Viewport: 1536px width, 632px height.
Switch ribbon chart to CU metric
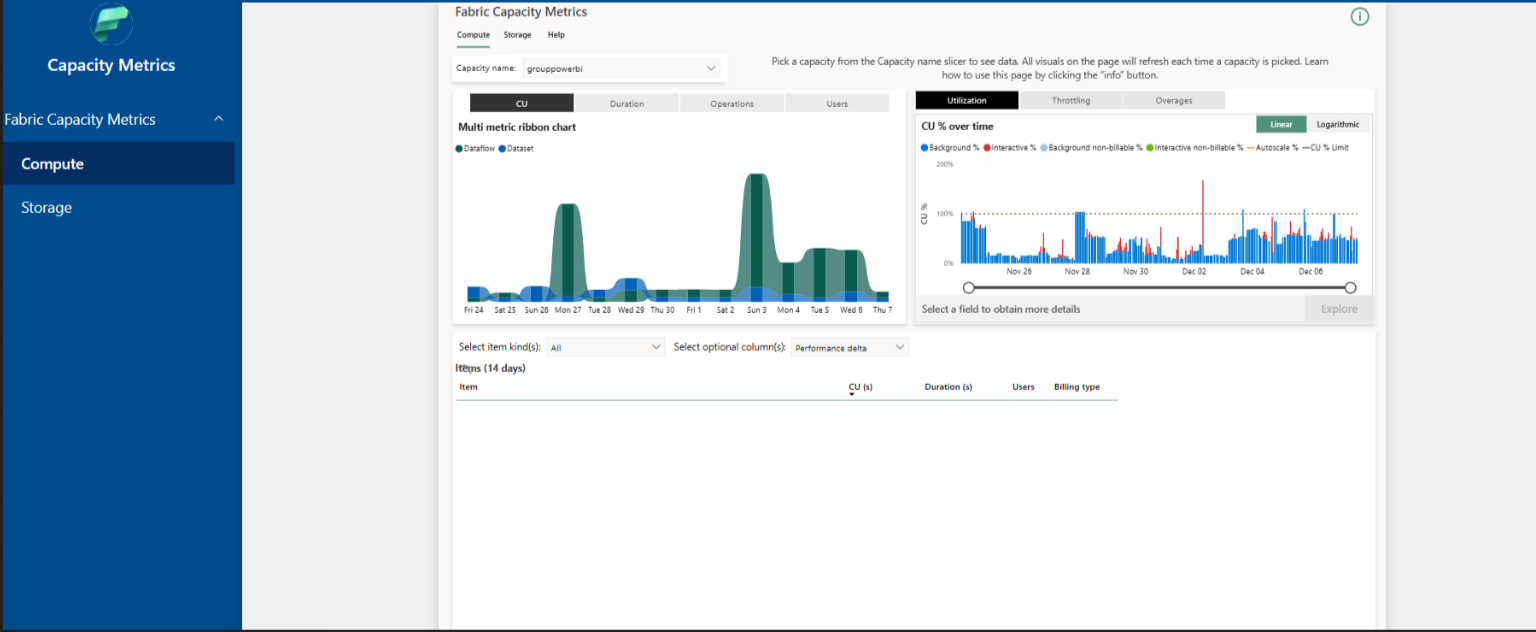522,103
